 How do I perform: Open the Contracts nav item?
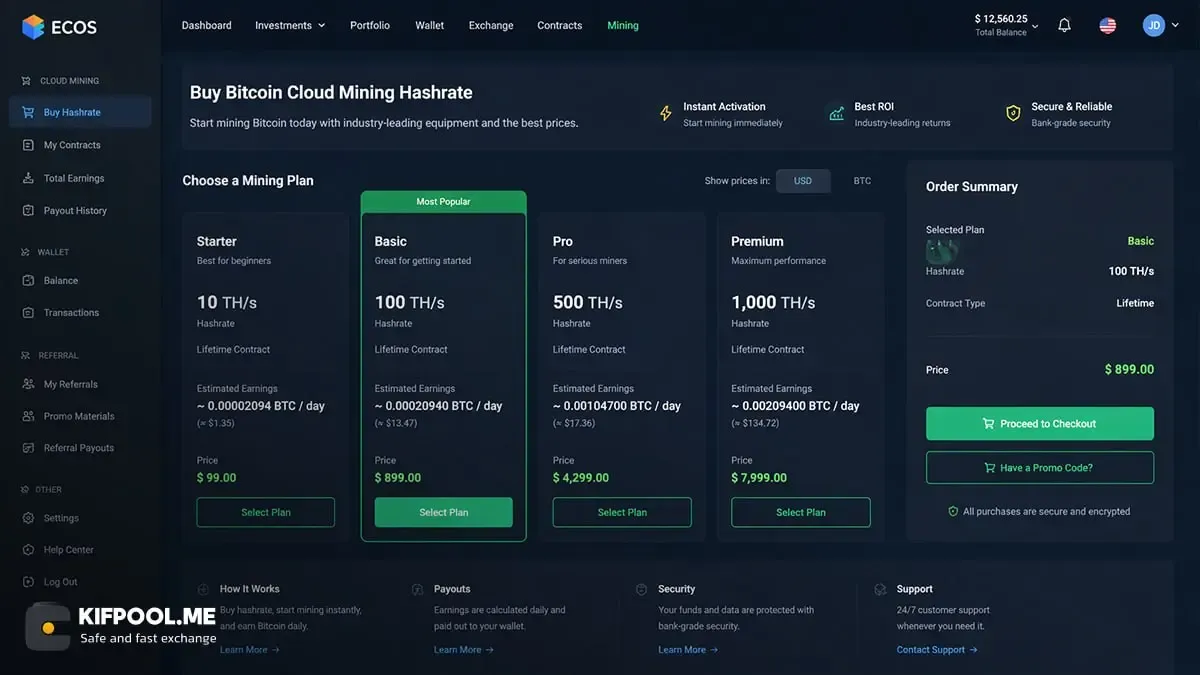[x=560, y=25]
